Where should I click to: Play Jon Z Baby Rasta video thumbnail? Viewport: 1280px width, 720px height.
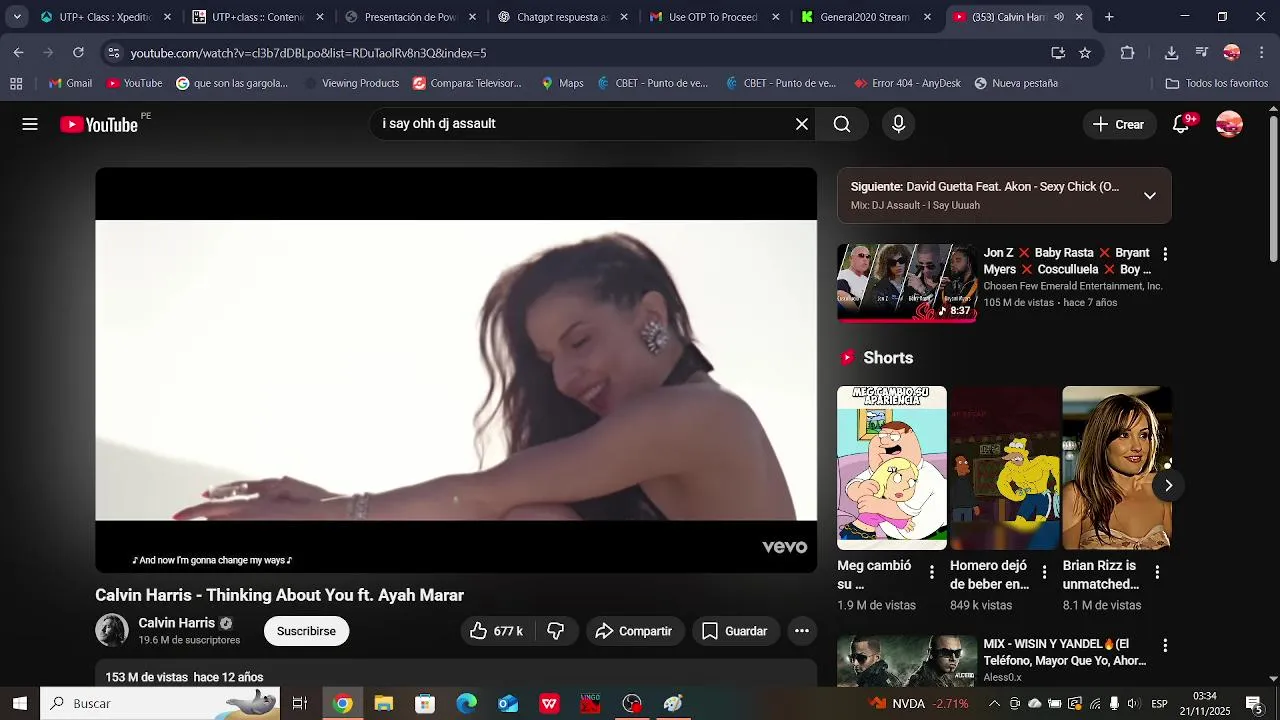(907, 282)
